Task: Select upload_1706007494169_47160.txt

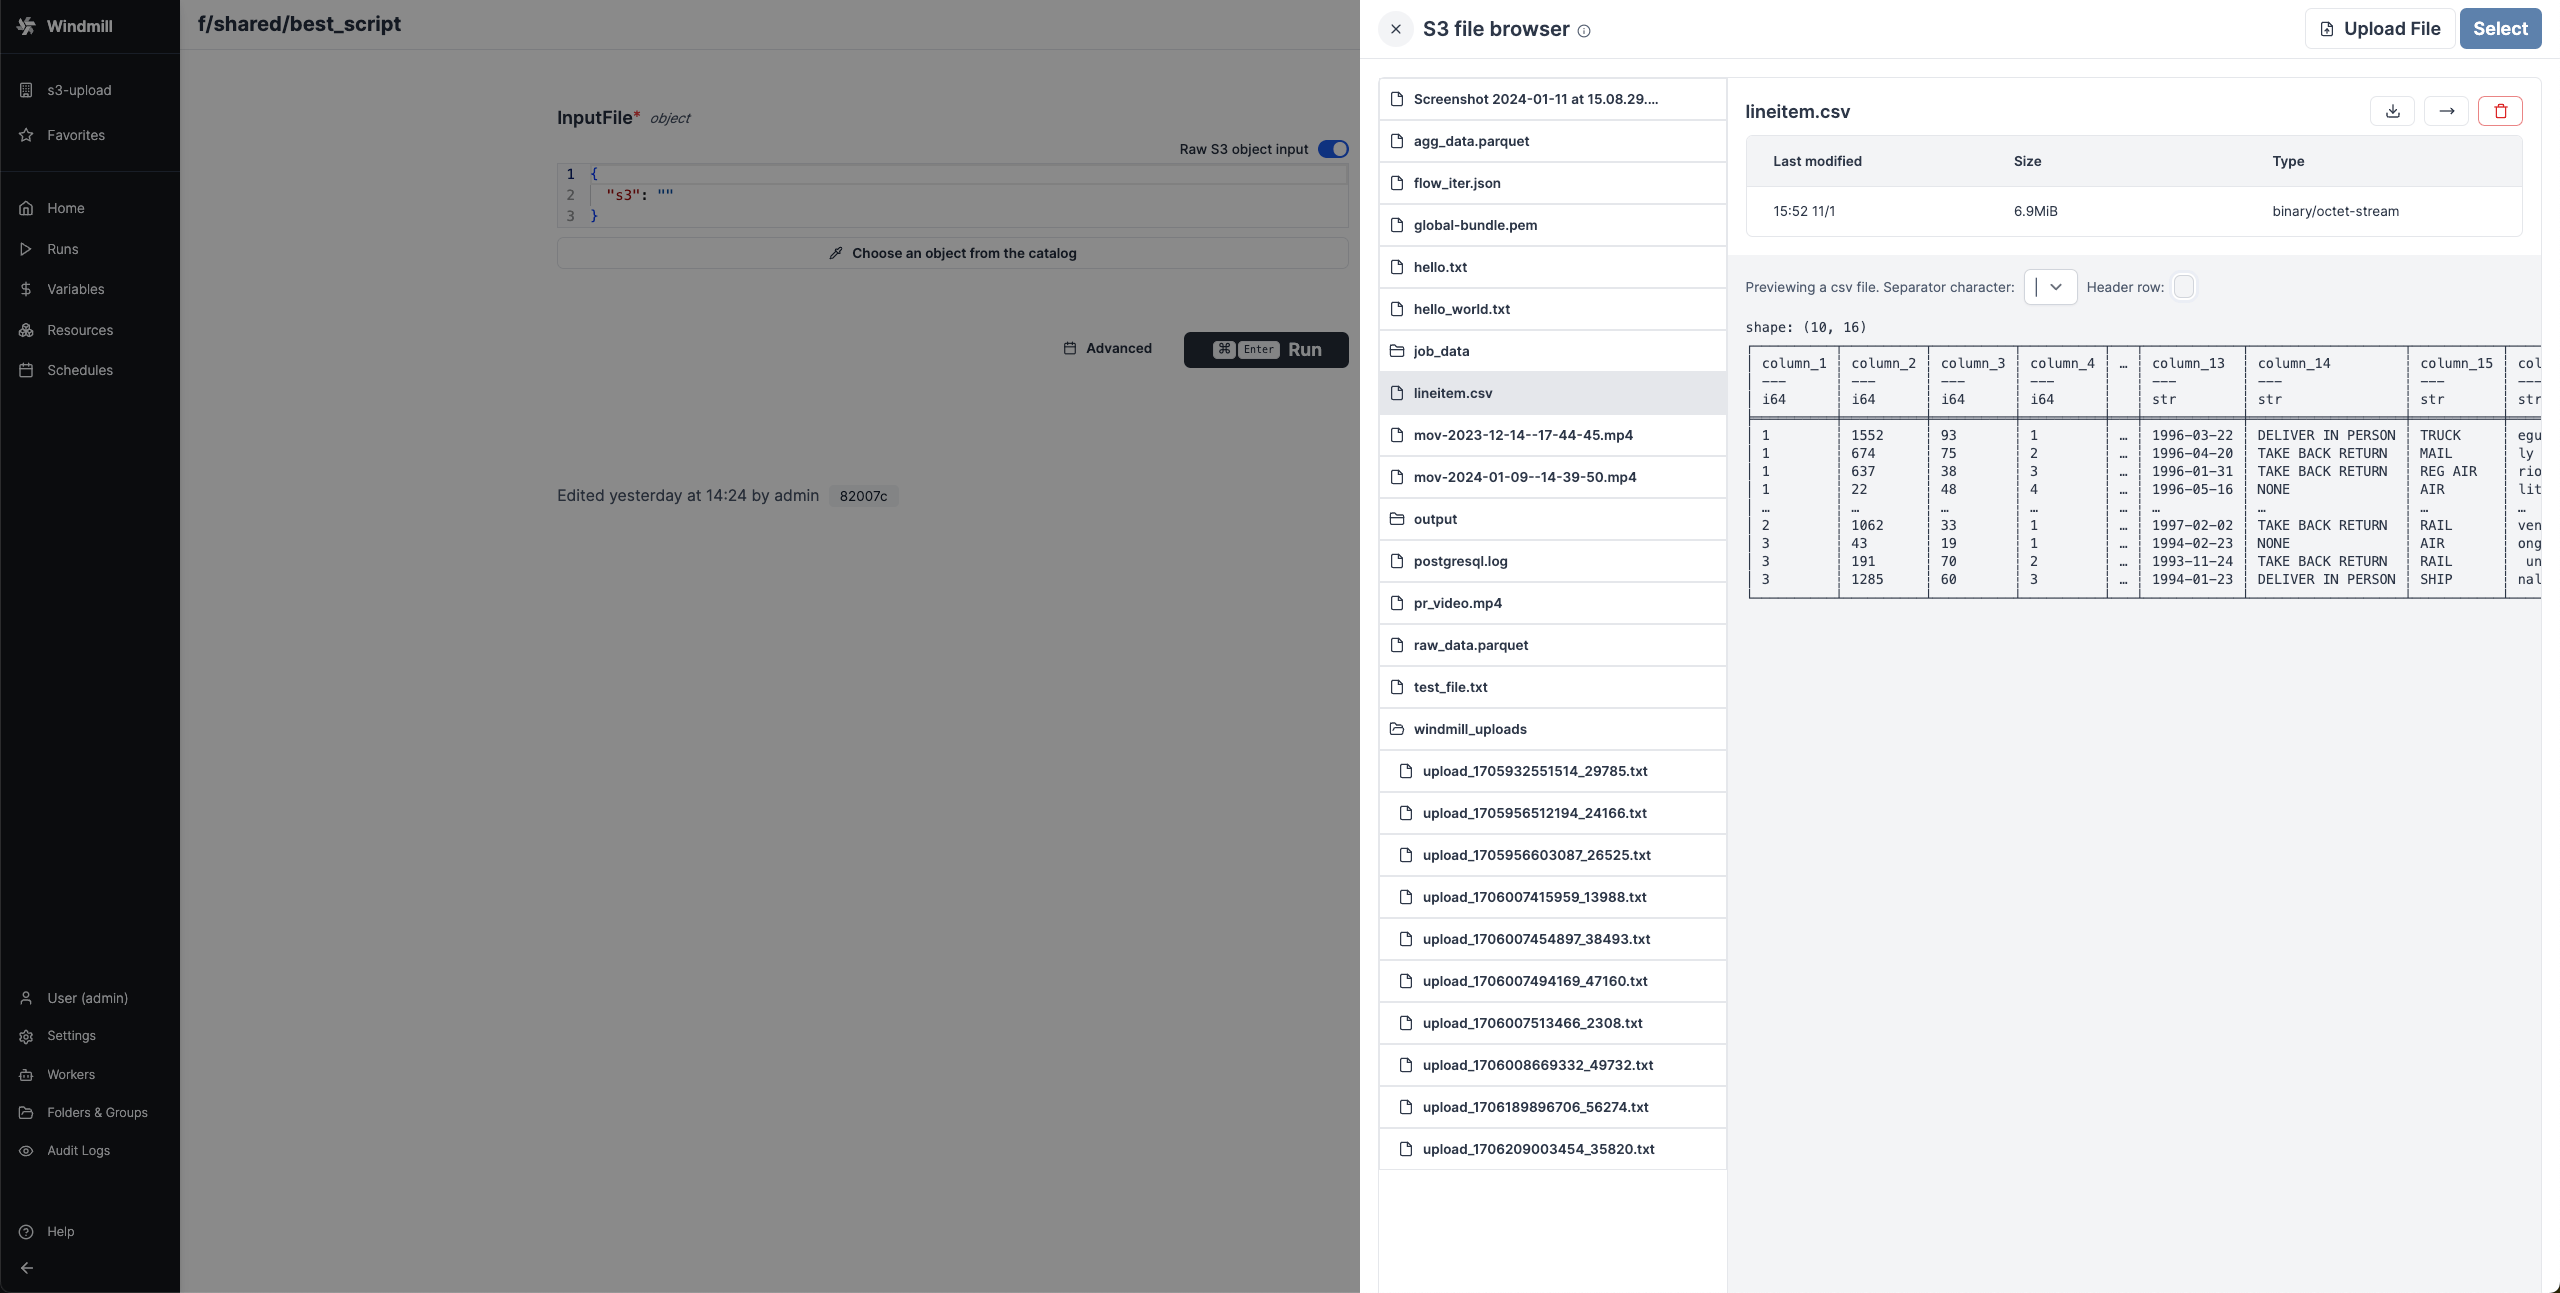Action: point(1552,981)
